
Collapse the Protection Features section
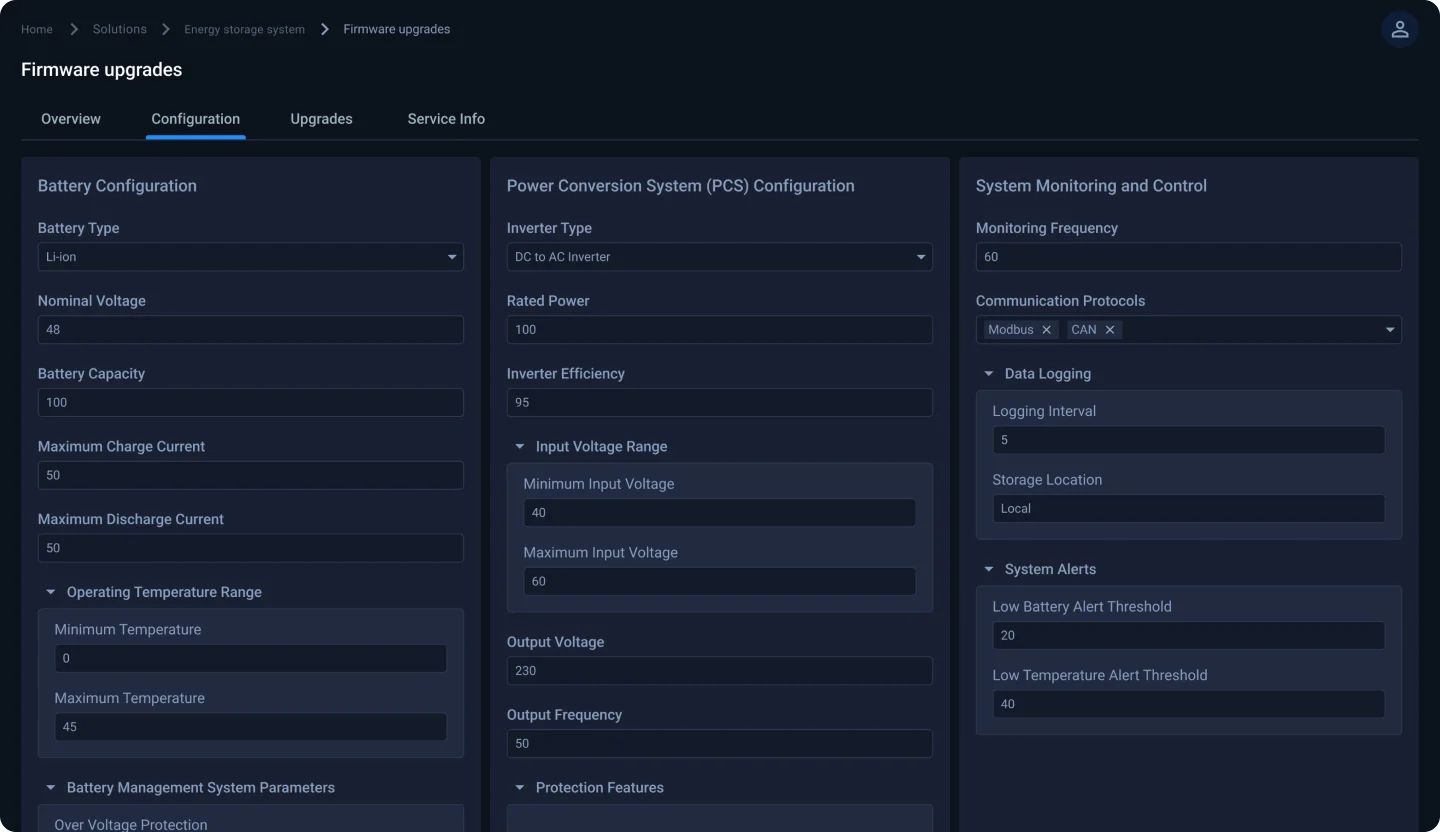519,788
